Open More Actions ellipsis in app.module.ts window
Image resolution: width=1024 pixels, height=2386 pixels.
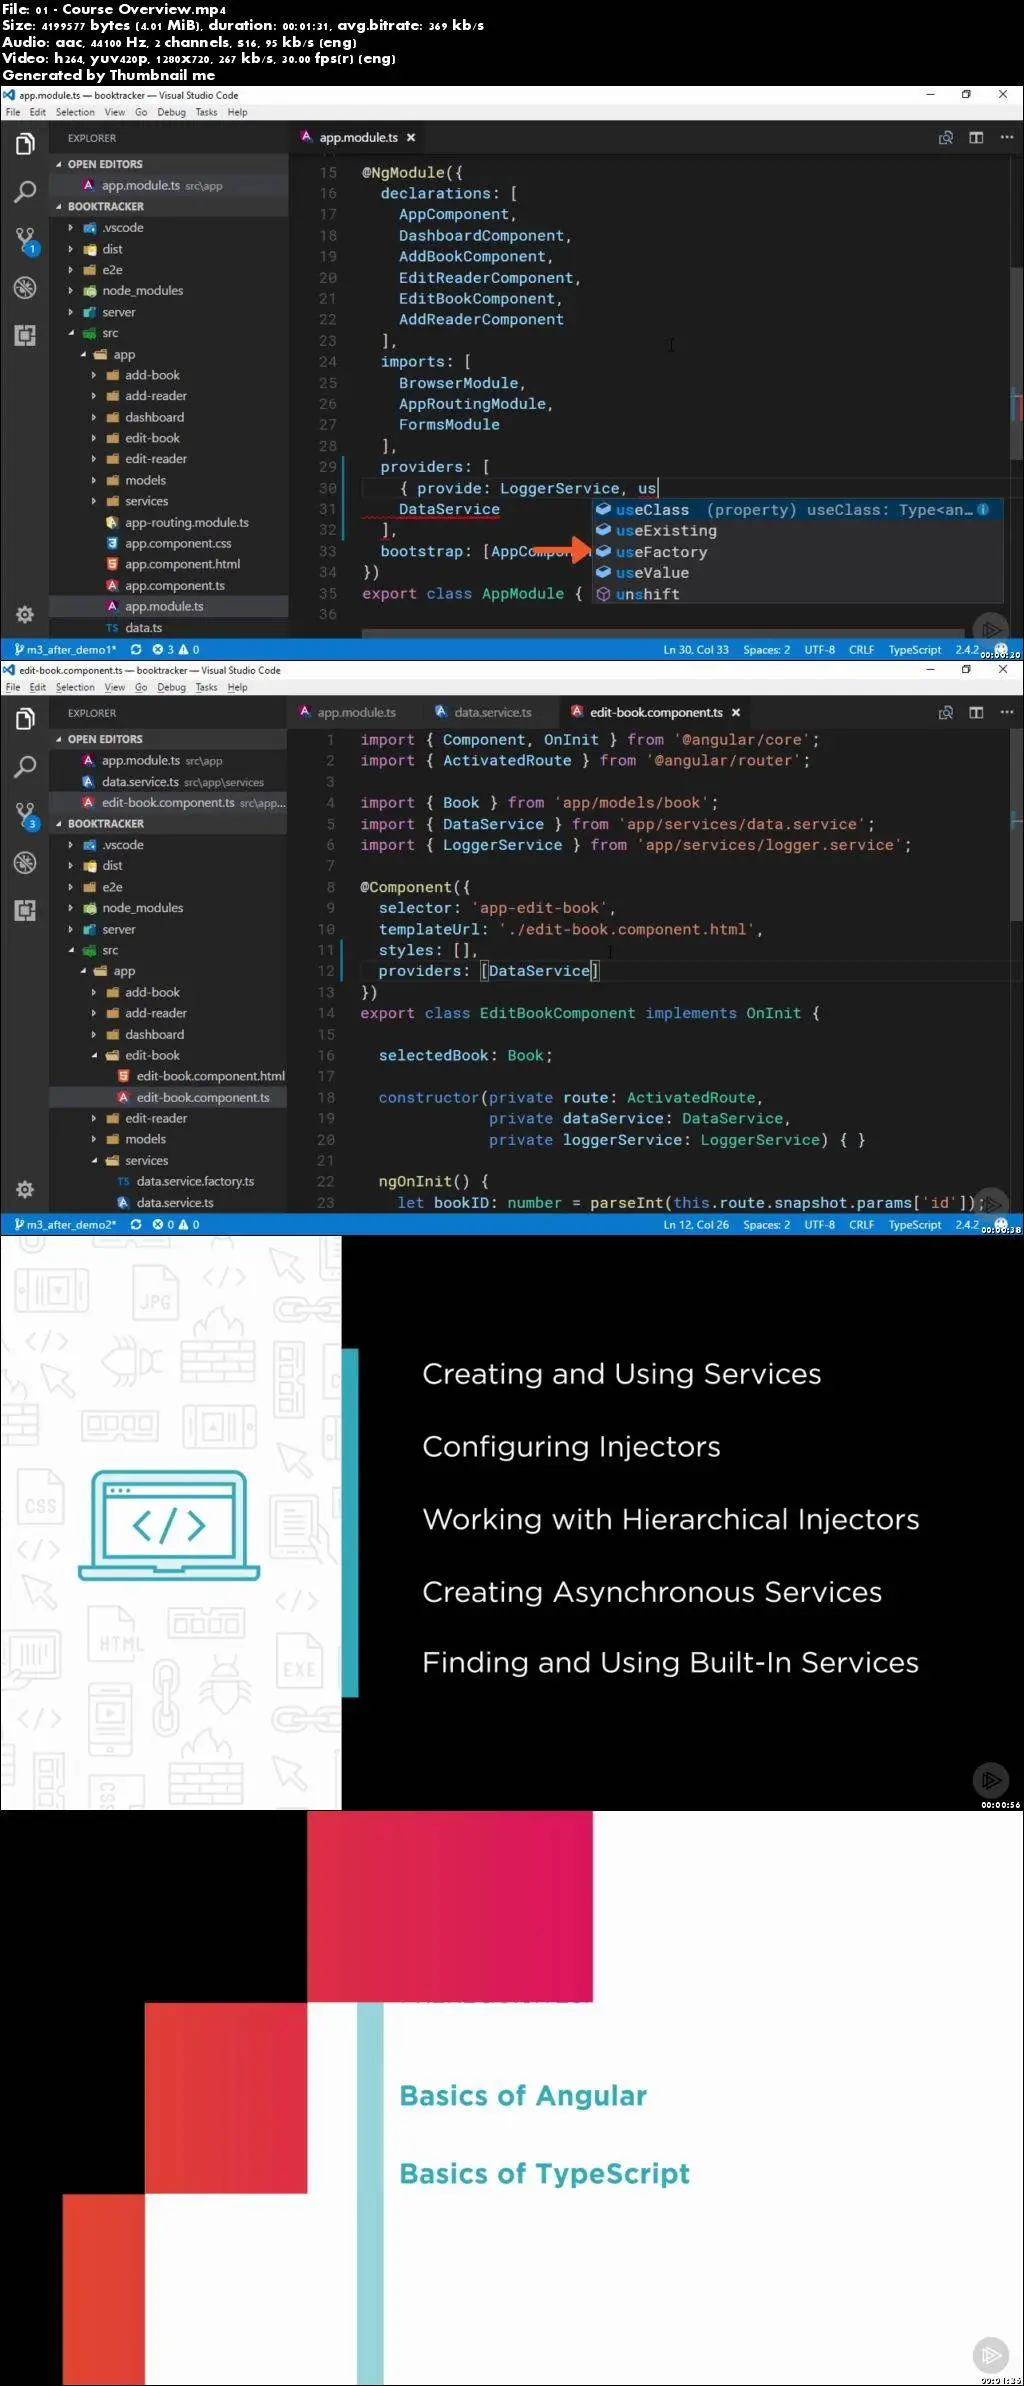pyautogui.click(x=1006, y=138)
